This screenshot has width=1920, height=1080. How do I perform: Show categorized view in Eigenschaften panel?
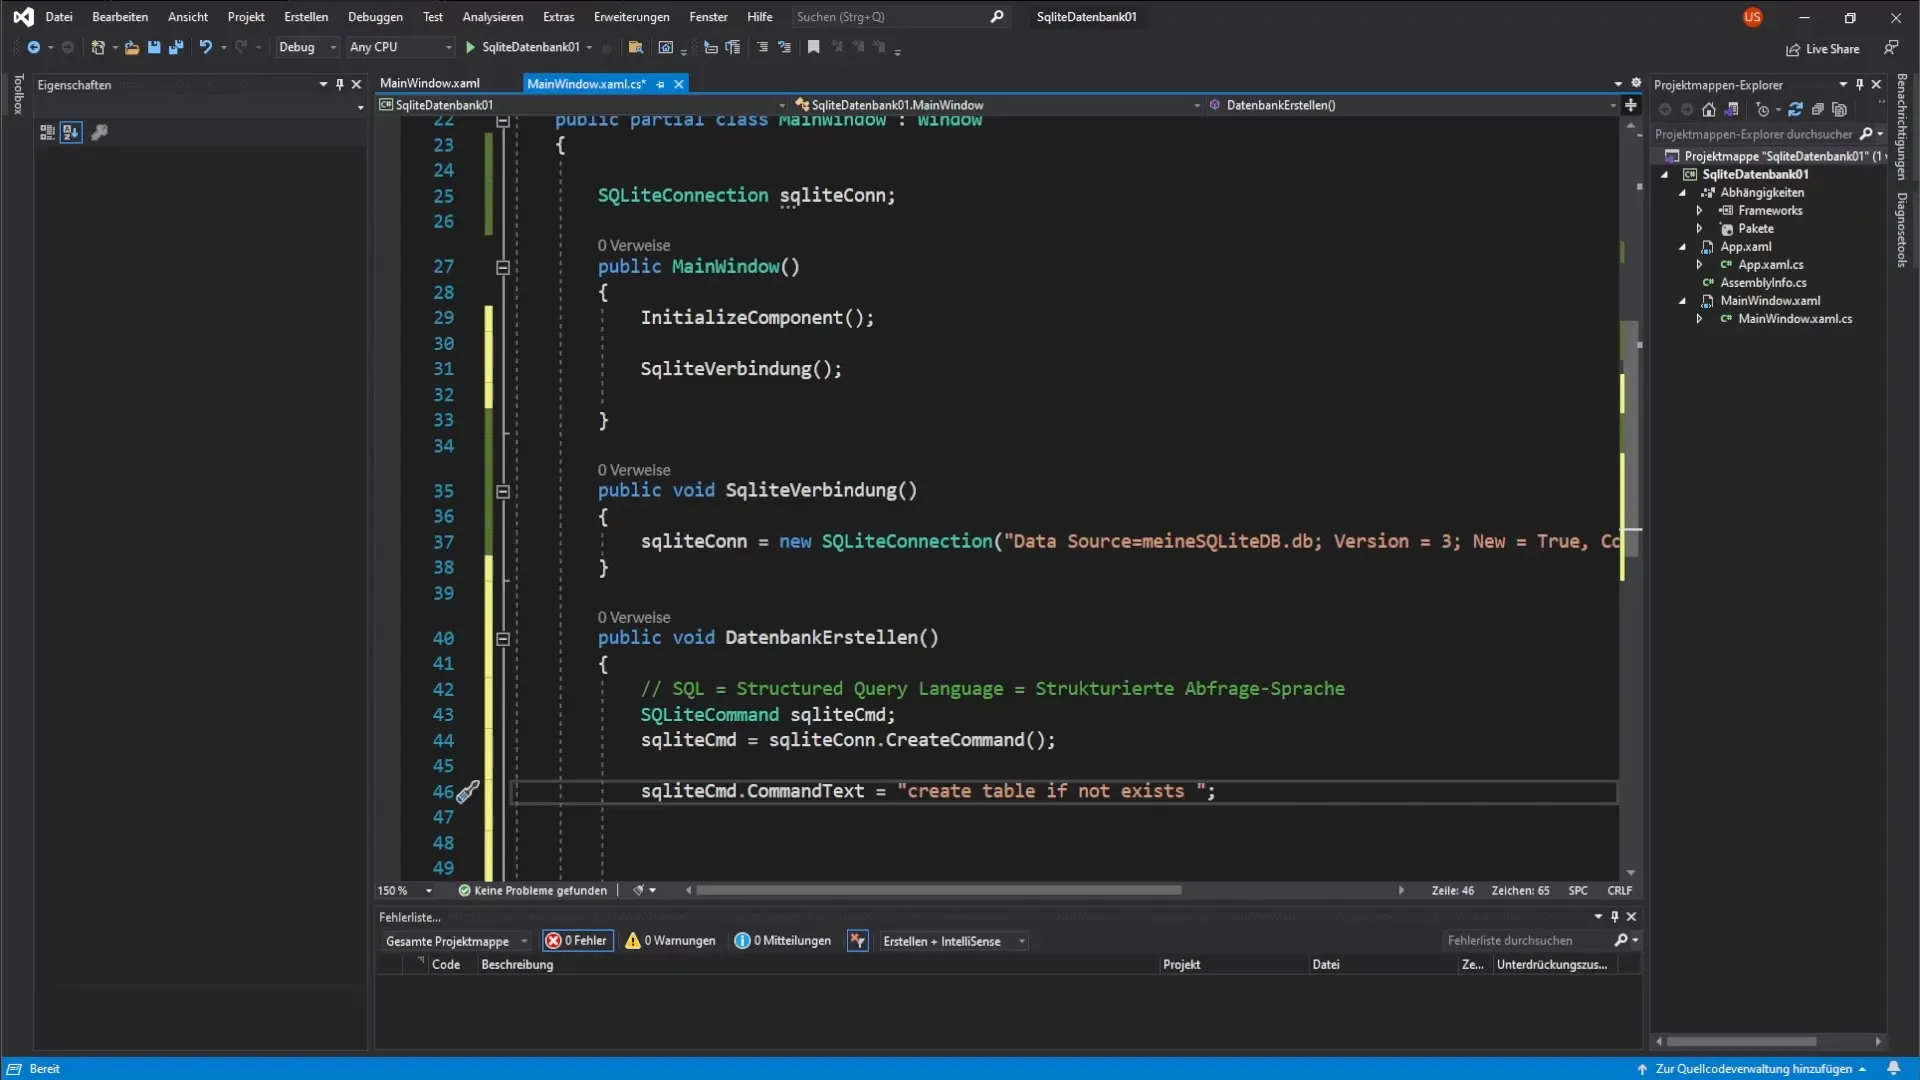point(46,132)
